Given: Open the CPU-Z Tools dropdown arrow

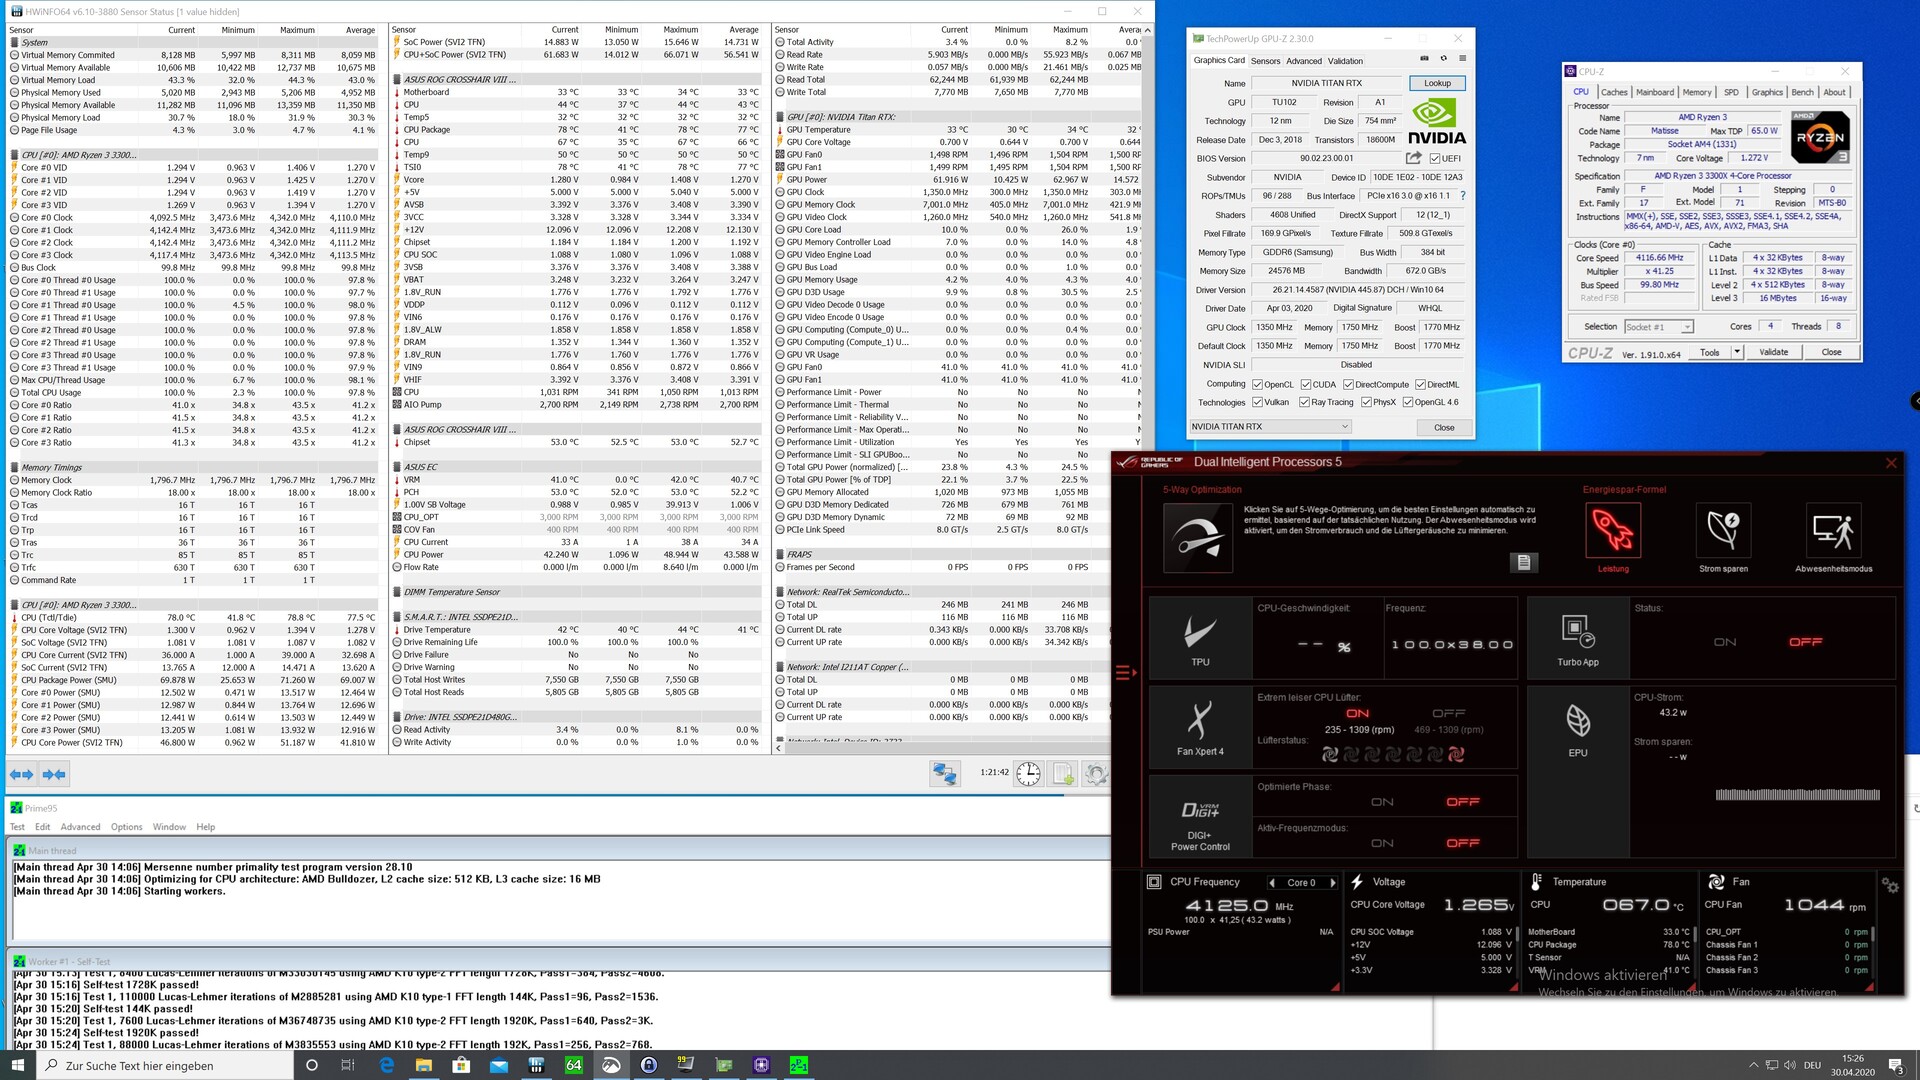Looking at the screenshot, I should (x=1737, y=352).
